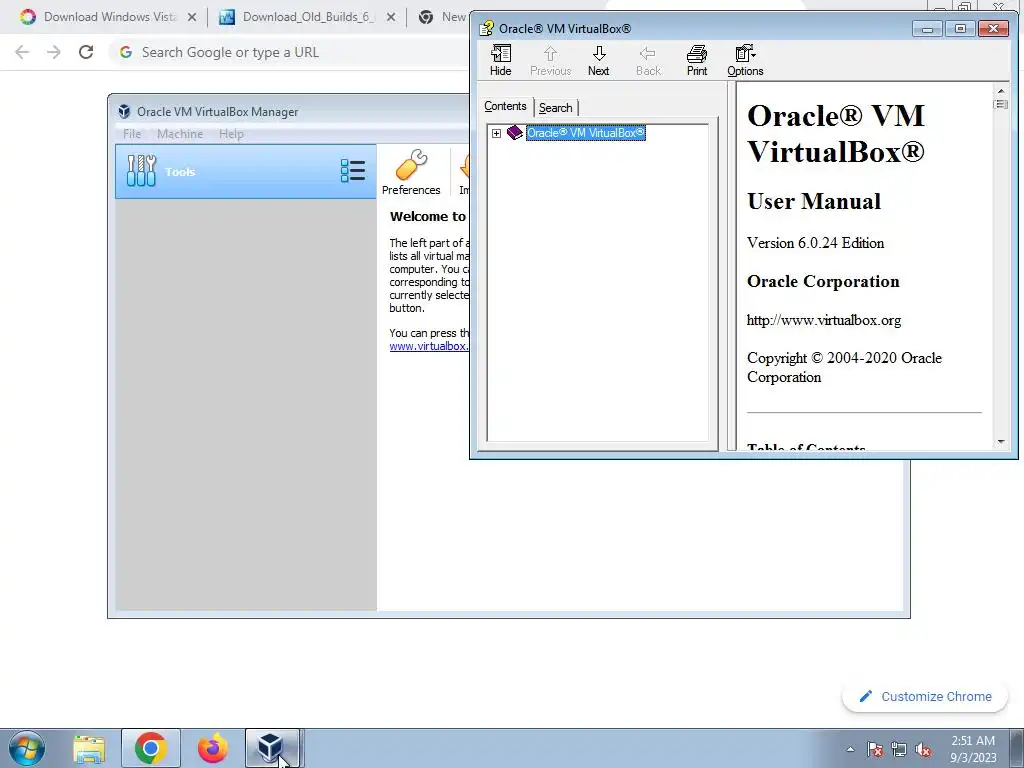Click the Print icon in help viewer
Viewport: 1024px width, 768px height.
pos(696,60)
